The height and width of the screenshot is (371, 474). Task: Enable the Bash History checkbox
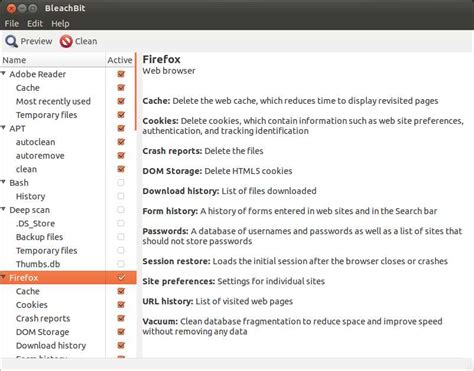(x=121, y=196)
